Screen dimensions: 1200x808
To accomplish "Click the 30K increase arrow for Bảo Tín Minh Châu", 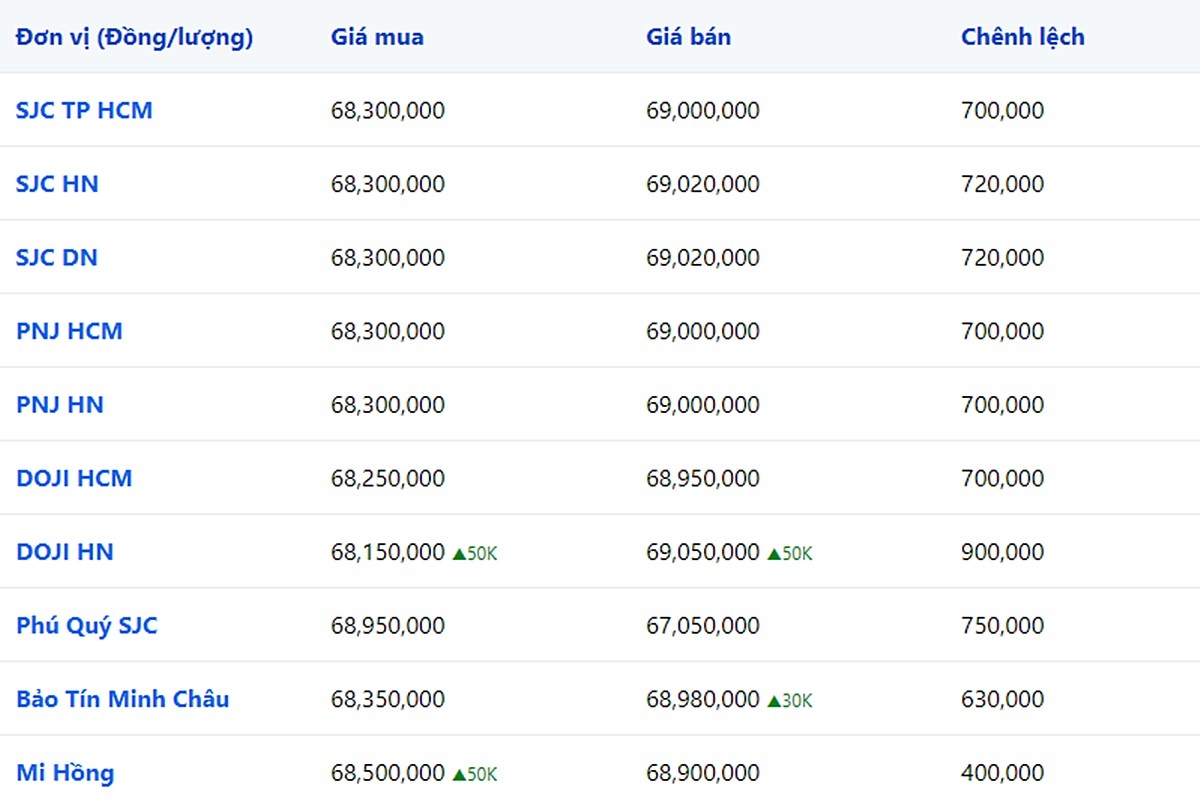I will coord(774,701).
